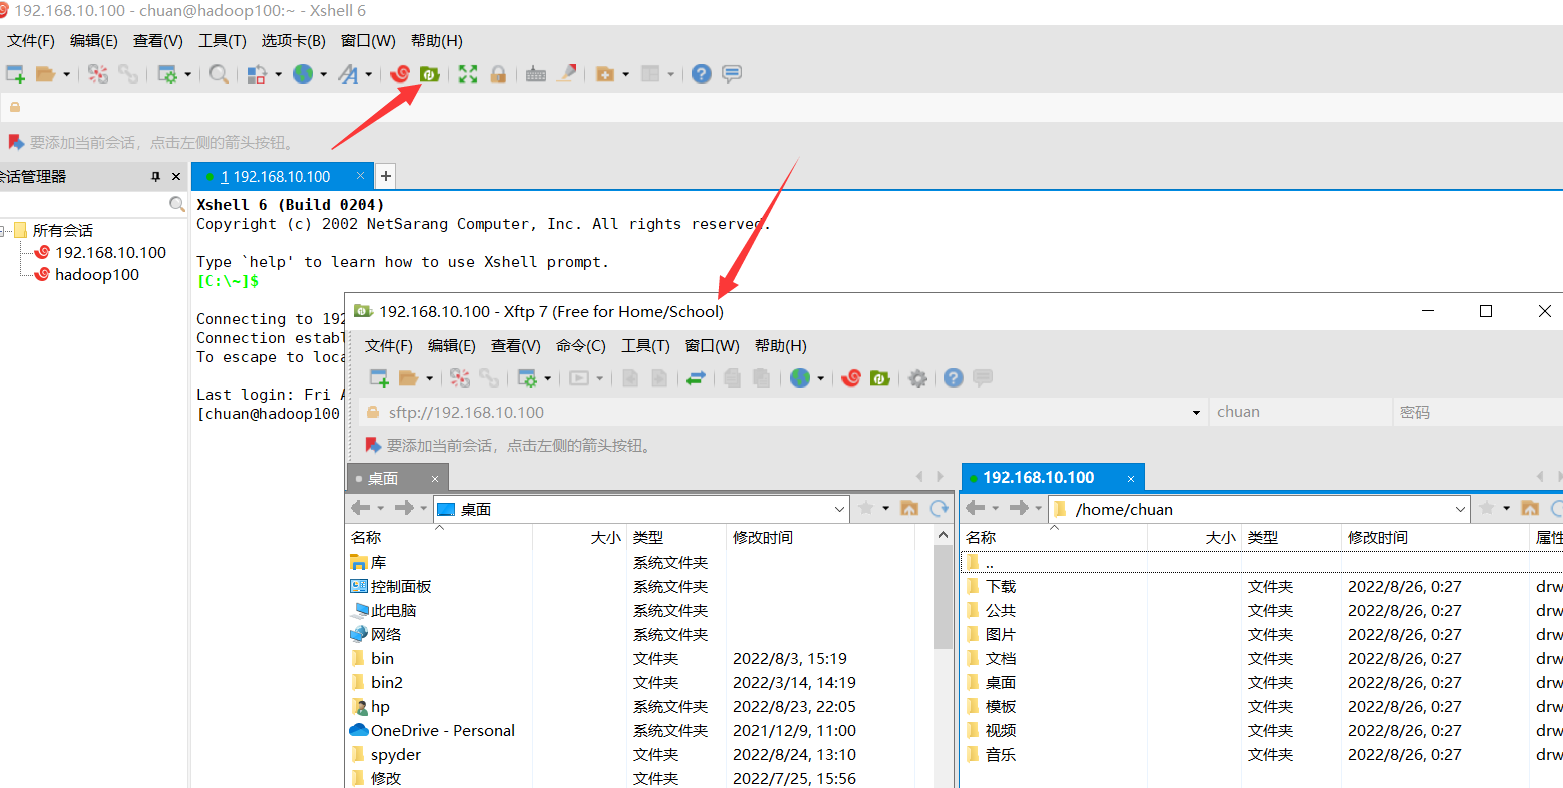
Task: Open Xshell 工具(T) menu
Action: point(222,41)
